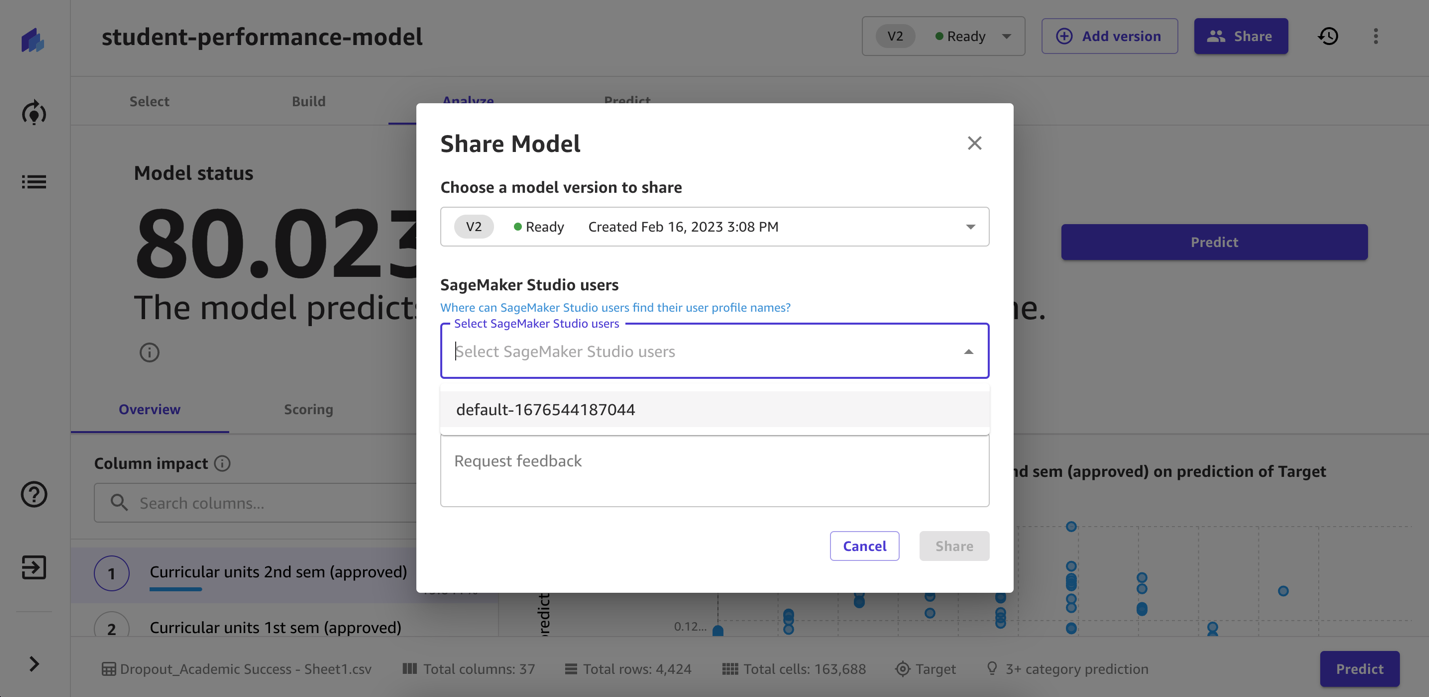This screenshot has height=697, width=1429.
Task: Open the ML models sidebar icon
Action: click(33, 112)
